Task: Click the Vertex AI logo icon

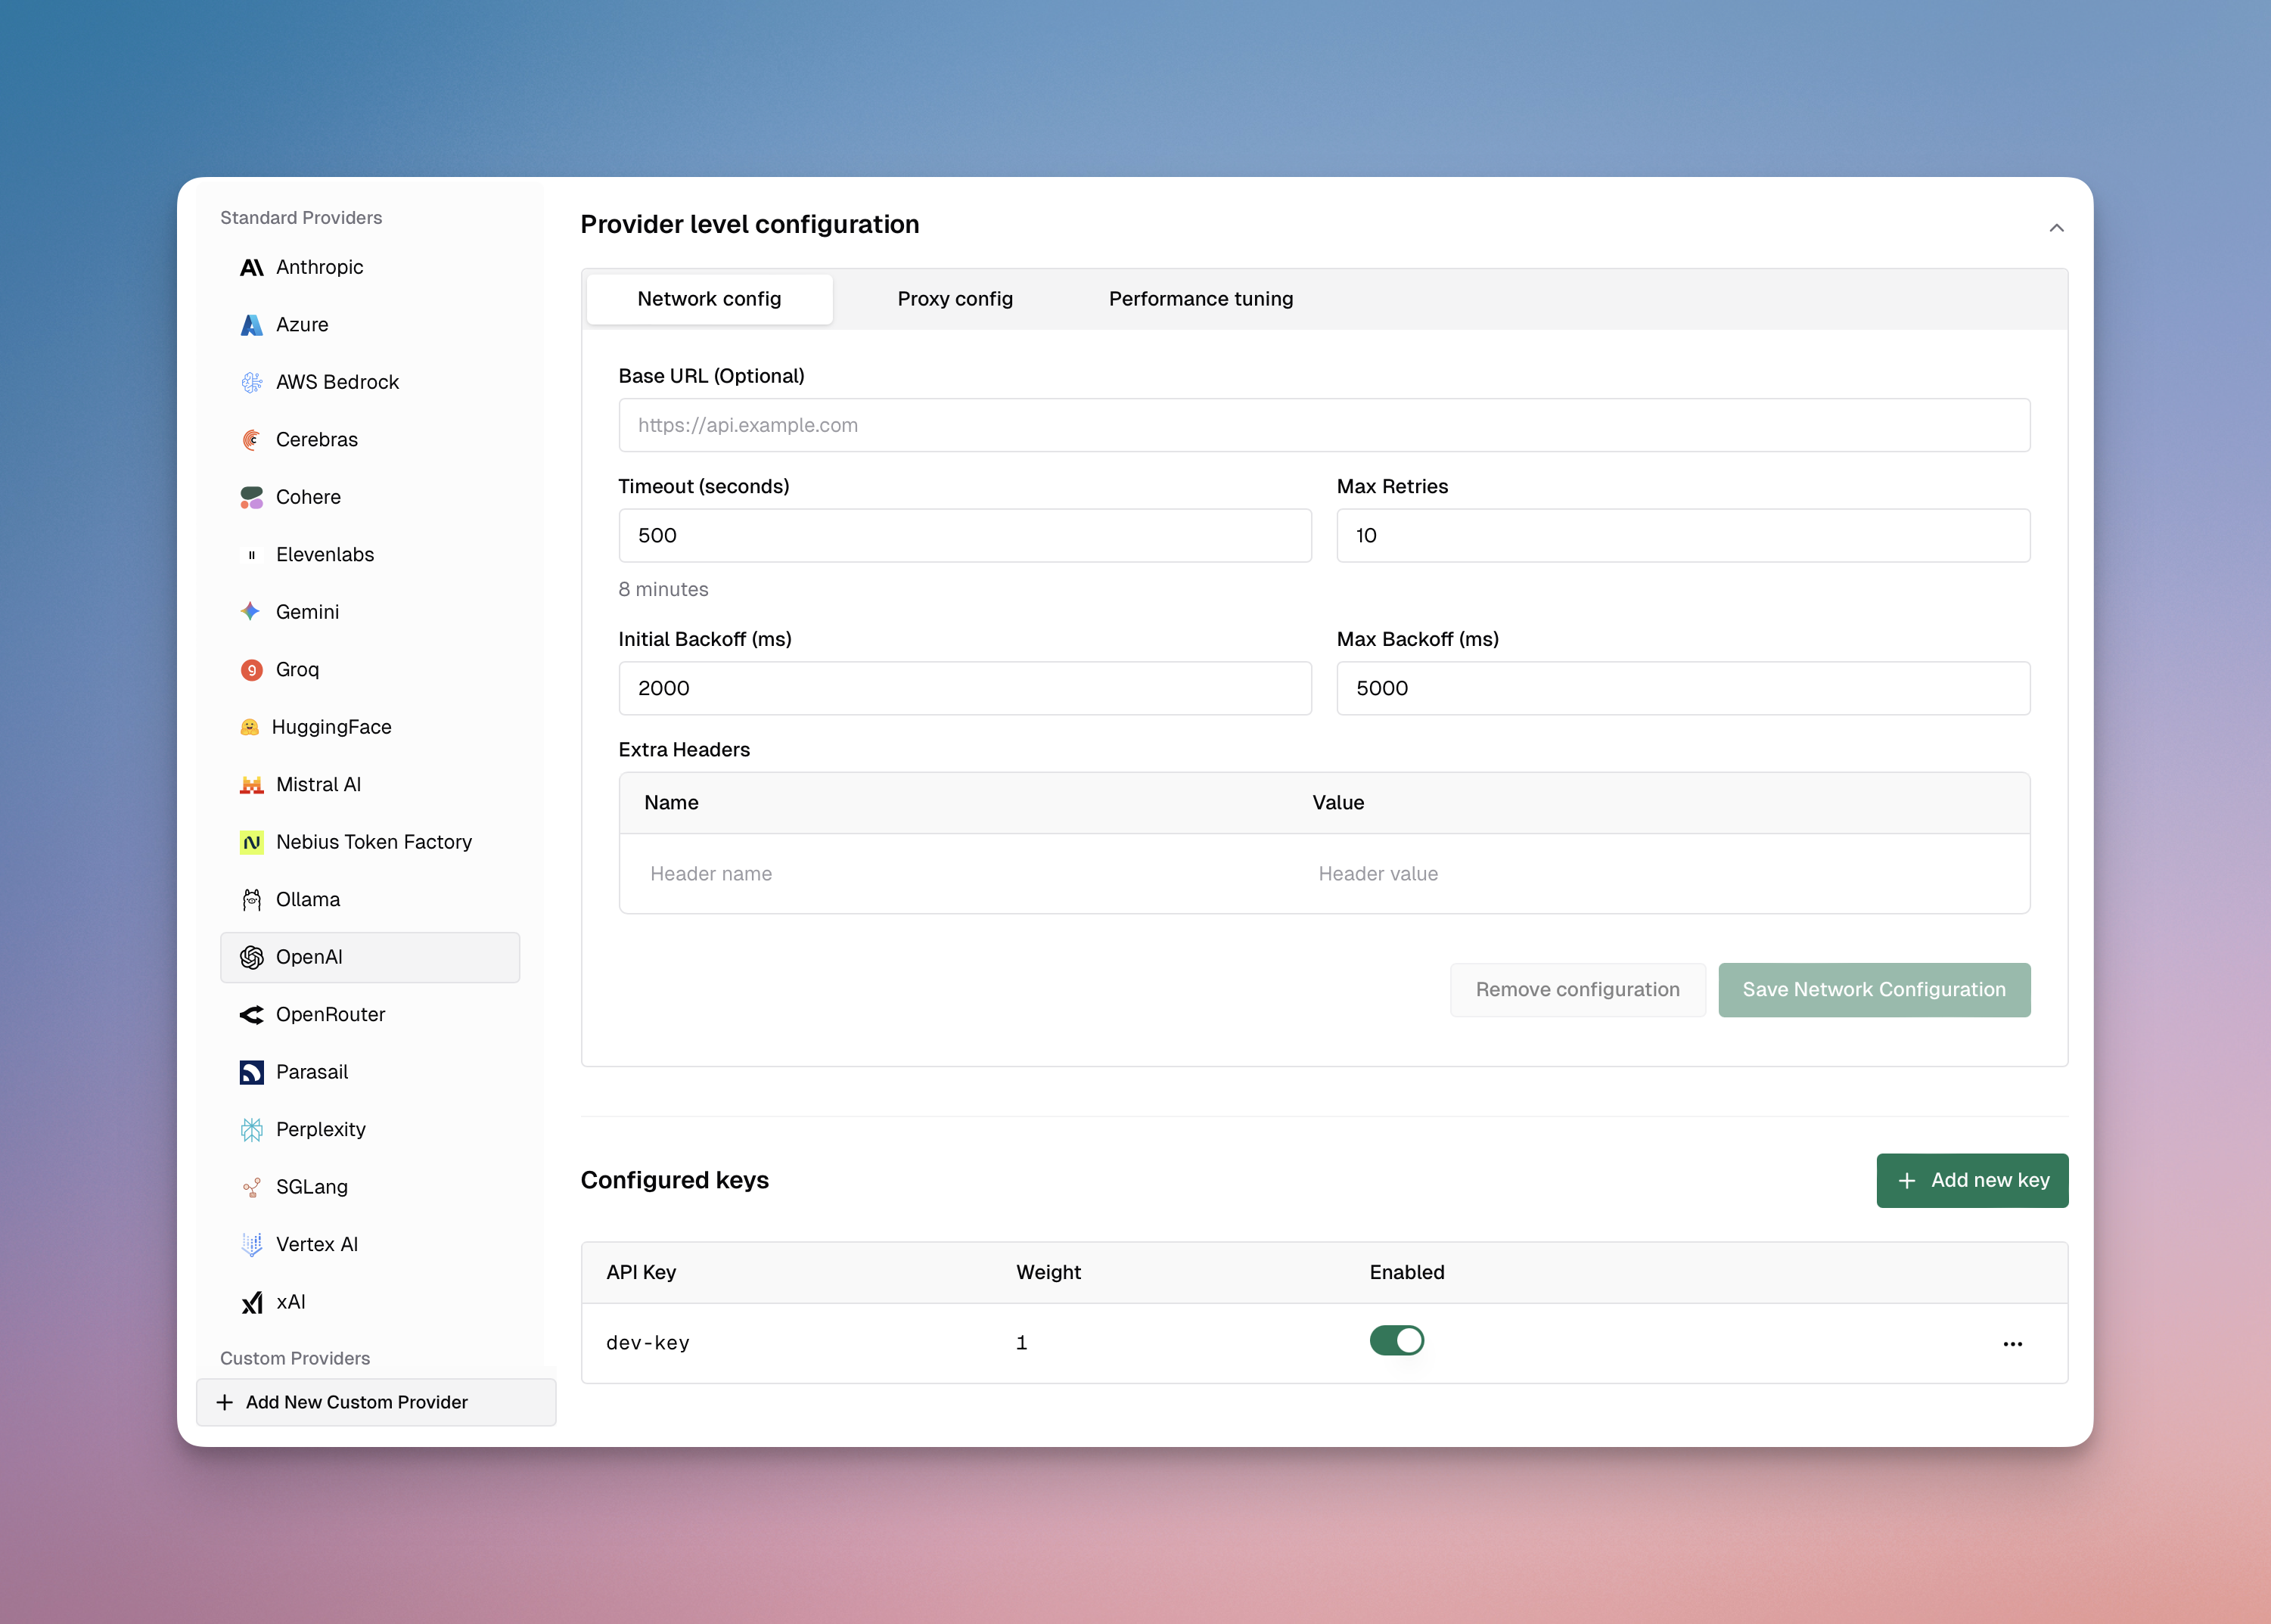Action: coord(251,1244)
